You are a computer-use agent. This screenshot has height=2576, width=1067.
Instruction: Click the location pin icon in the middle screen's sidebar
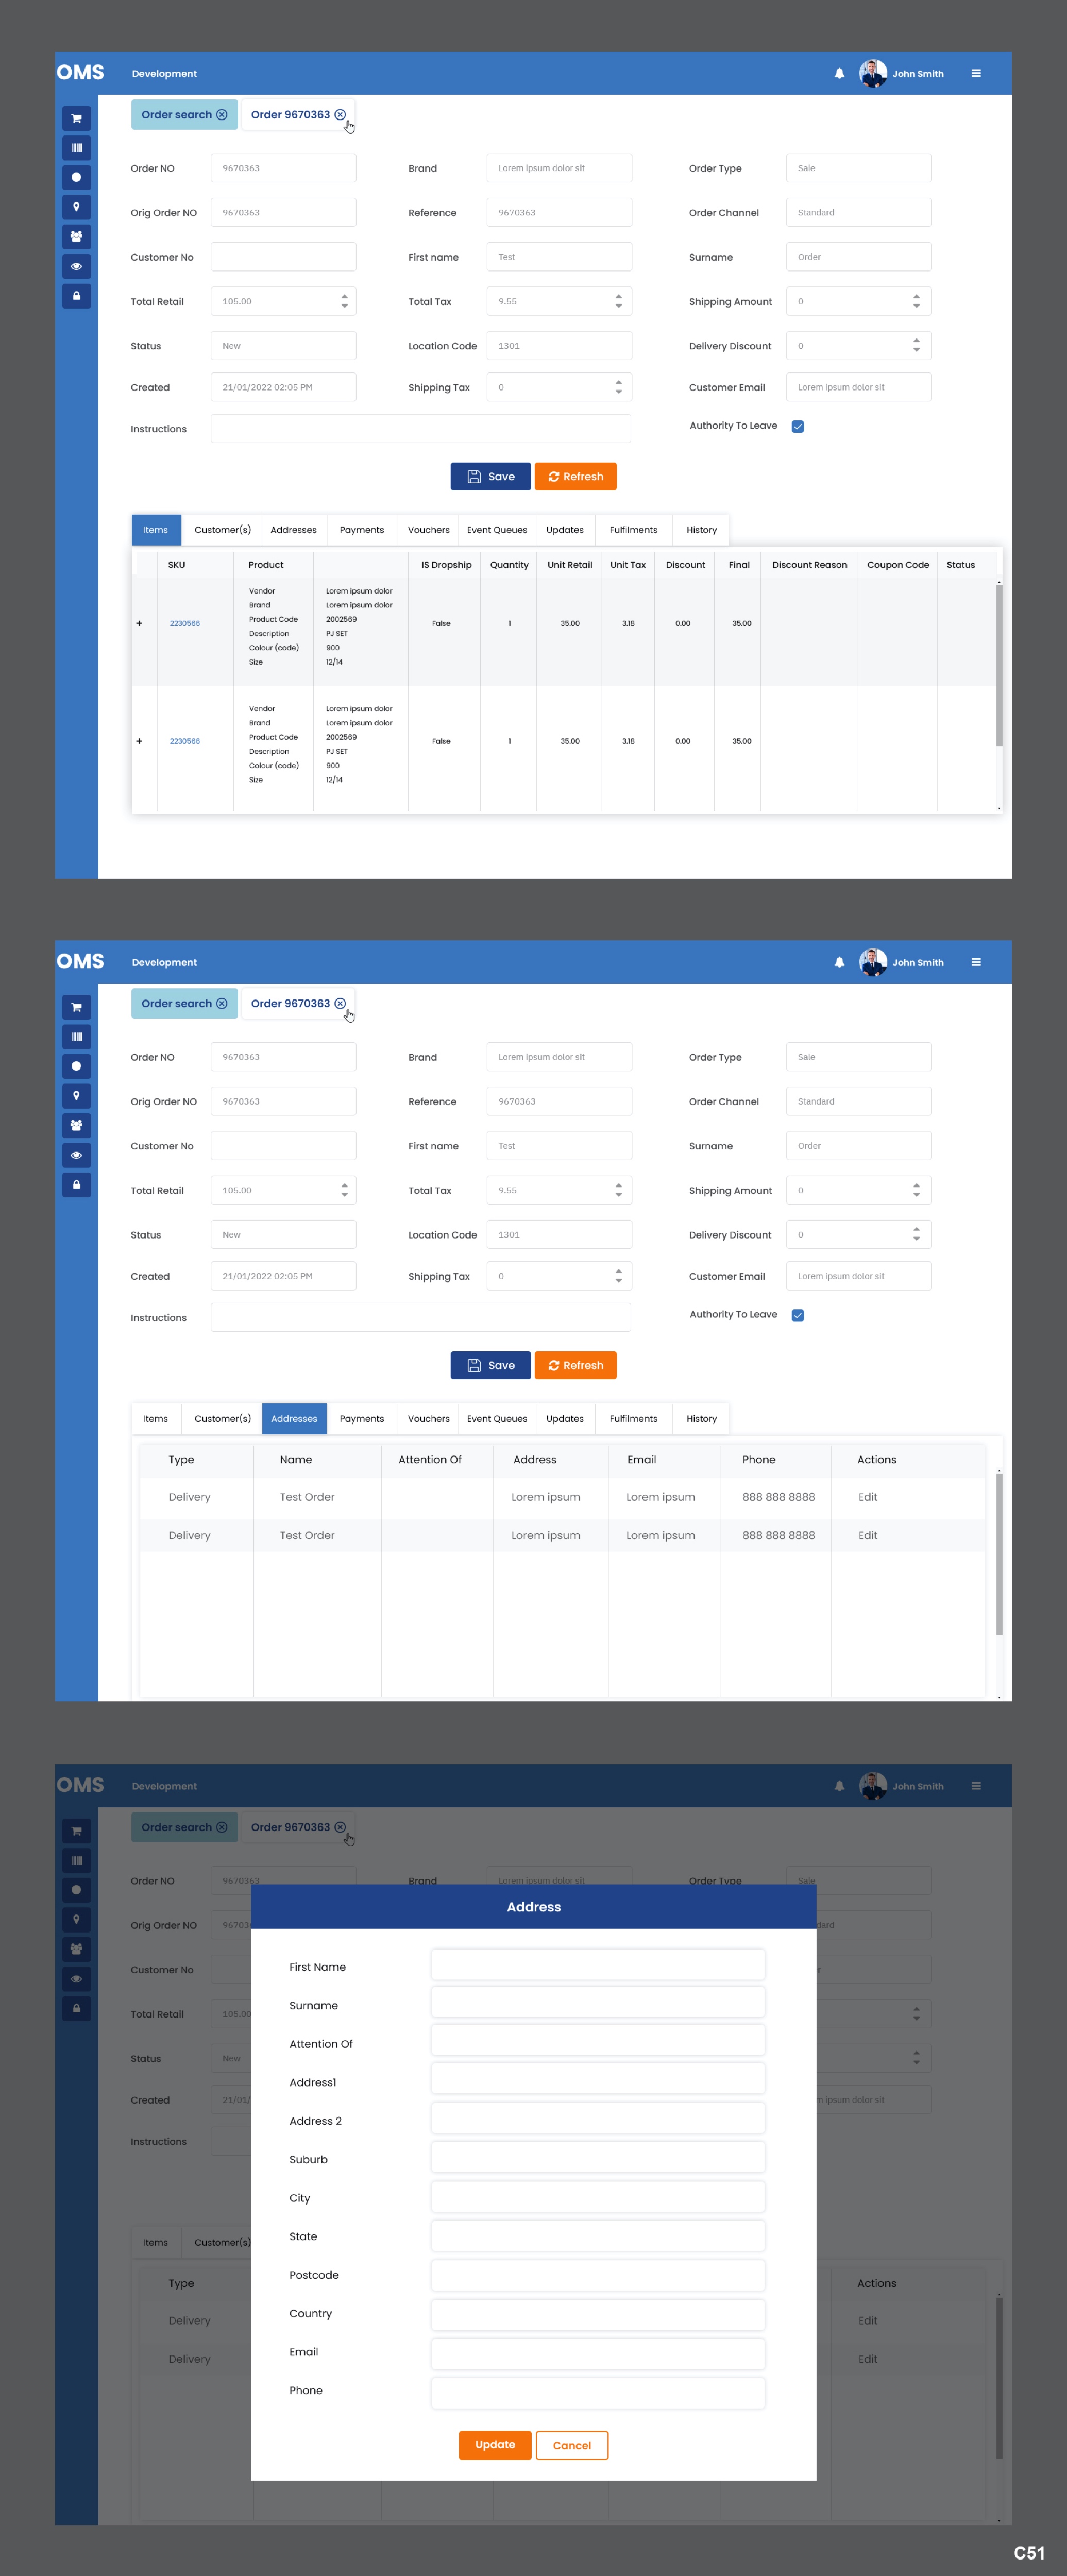tap(76, 1096)
